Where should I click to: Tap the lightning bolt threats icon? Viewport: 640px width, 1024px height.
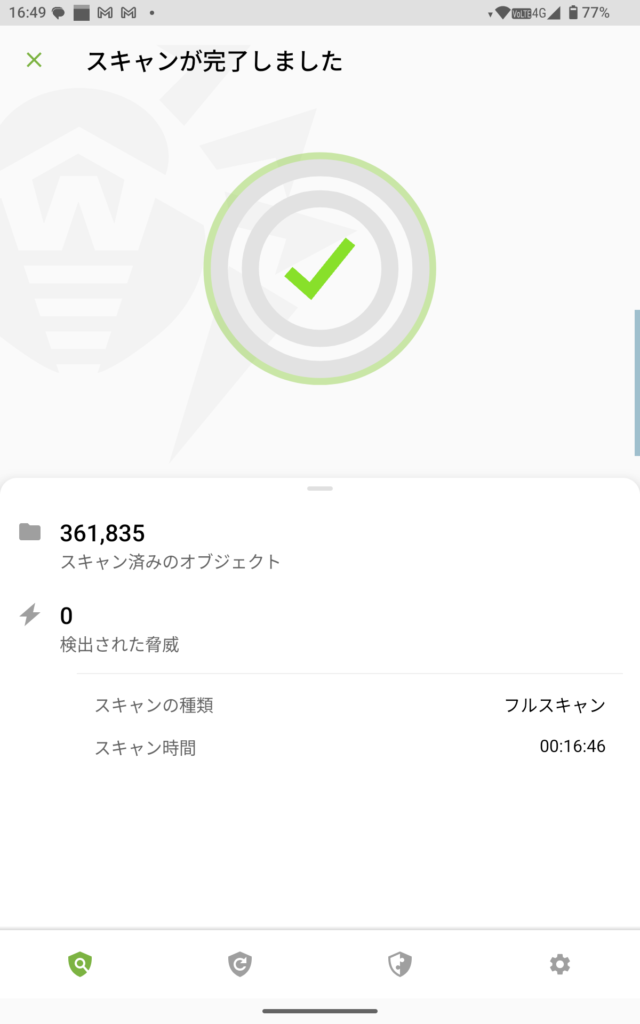point(30,615)
